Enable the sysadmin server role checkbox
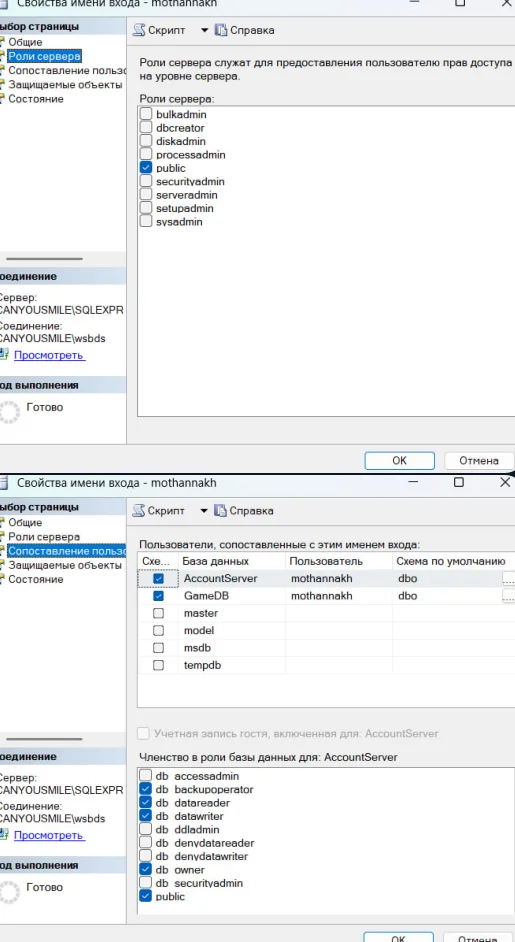Screen dimensions: 515x942 point(145,222)
